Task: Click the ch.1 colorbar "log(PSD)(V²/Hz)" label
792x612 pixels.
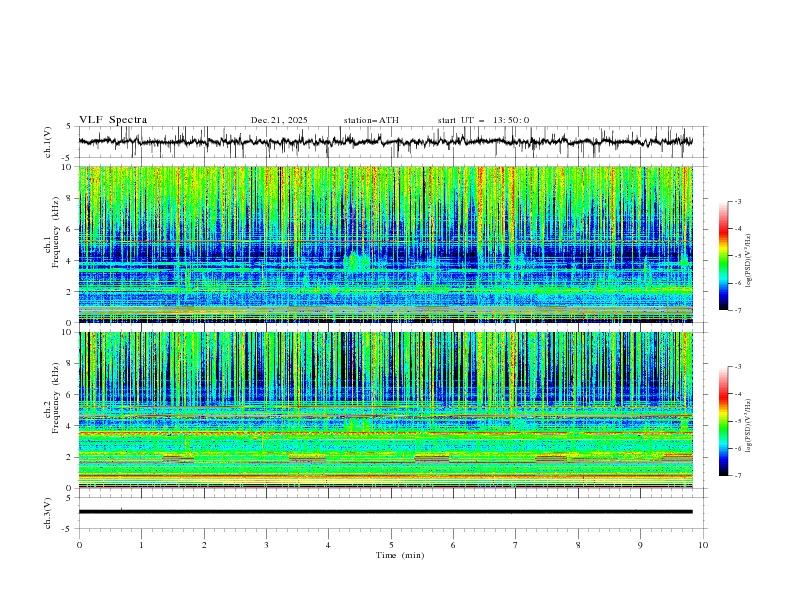Action: [749, 261]
